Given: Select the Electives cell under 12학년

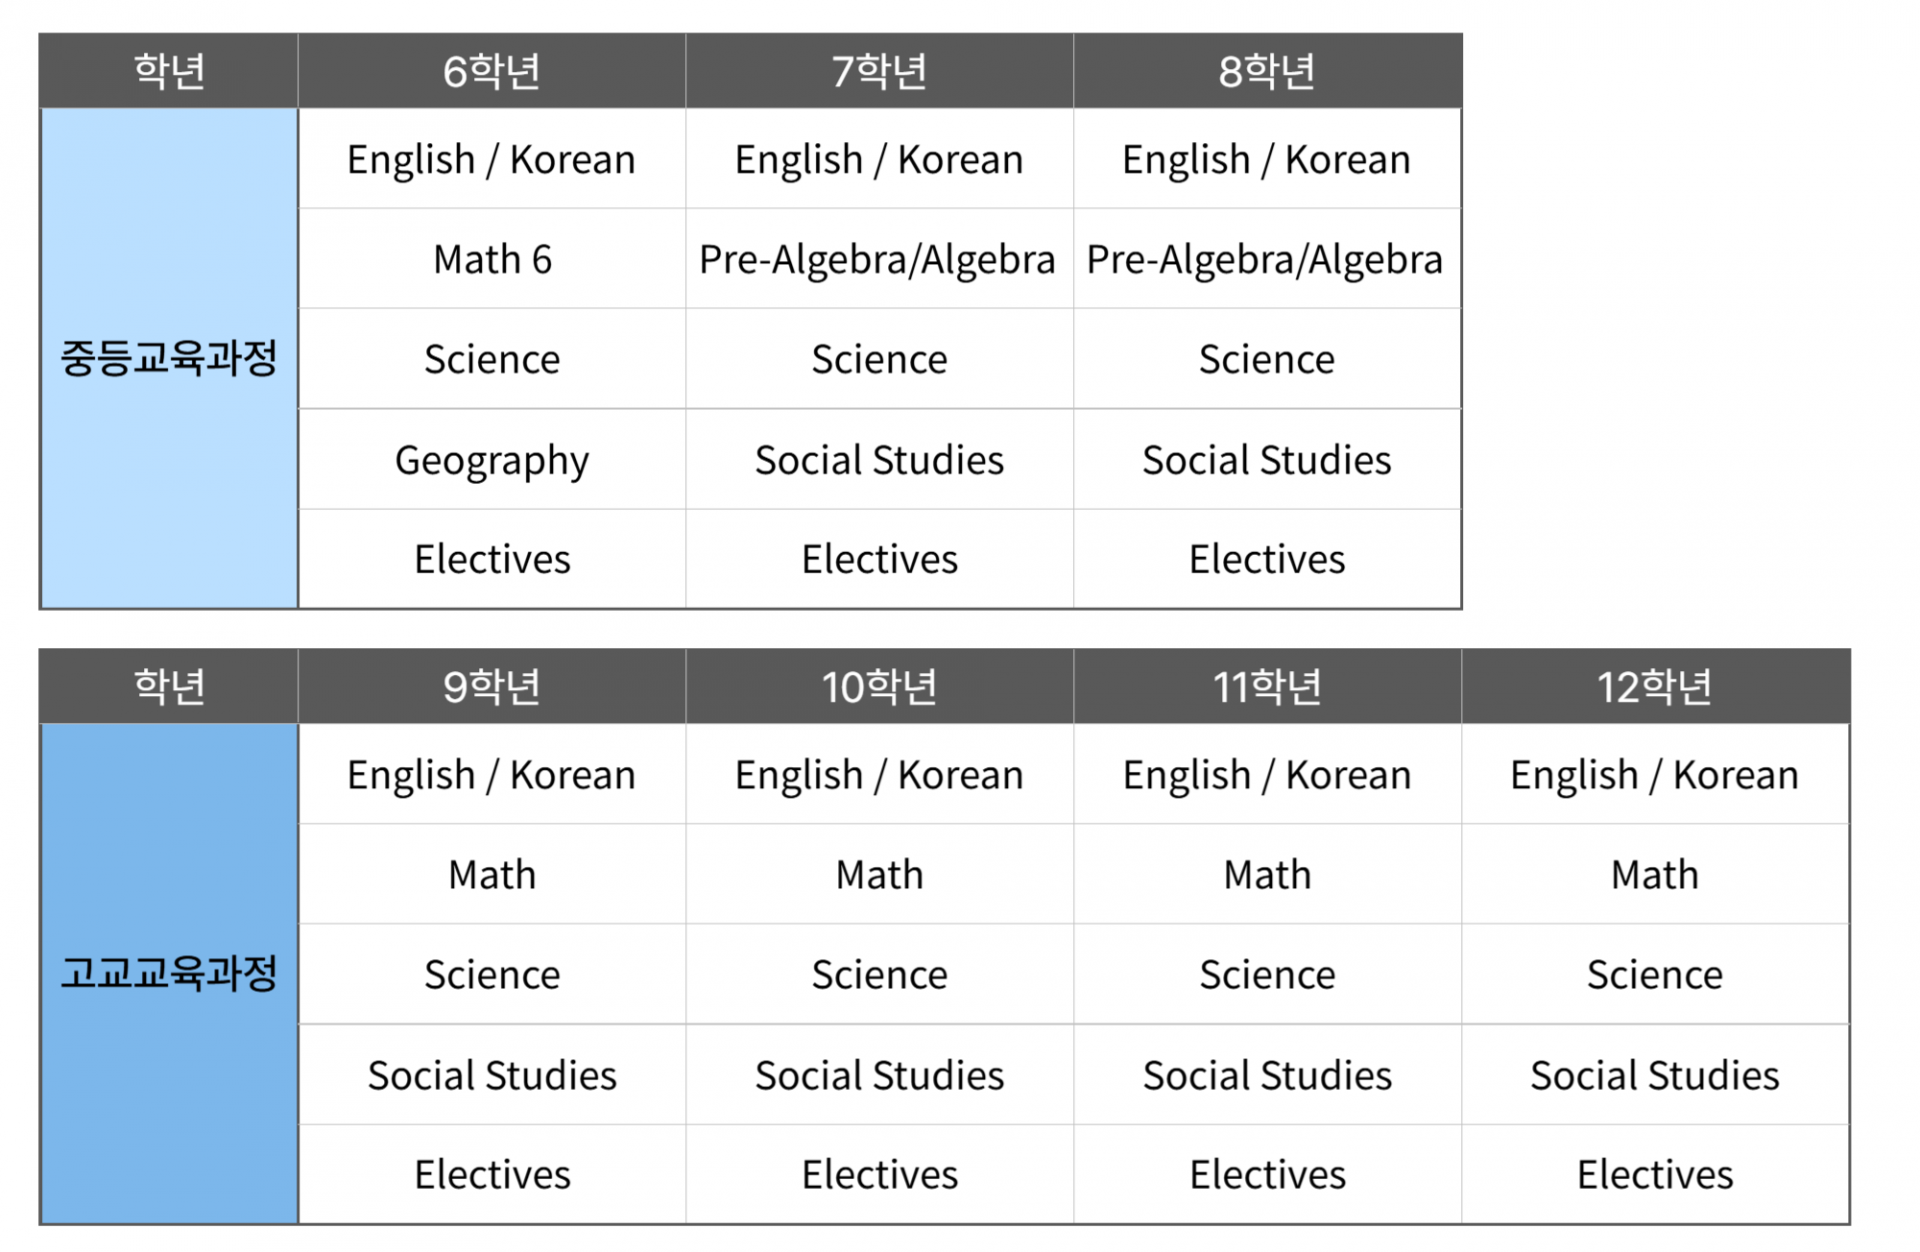Looking at the screenshot, I should (1654, 1174).
